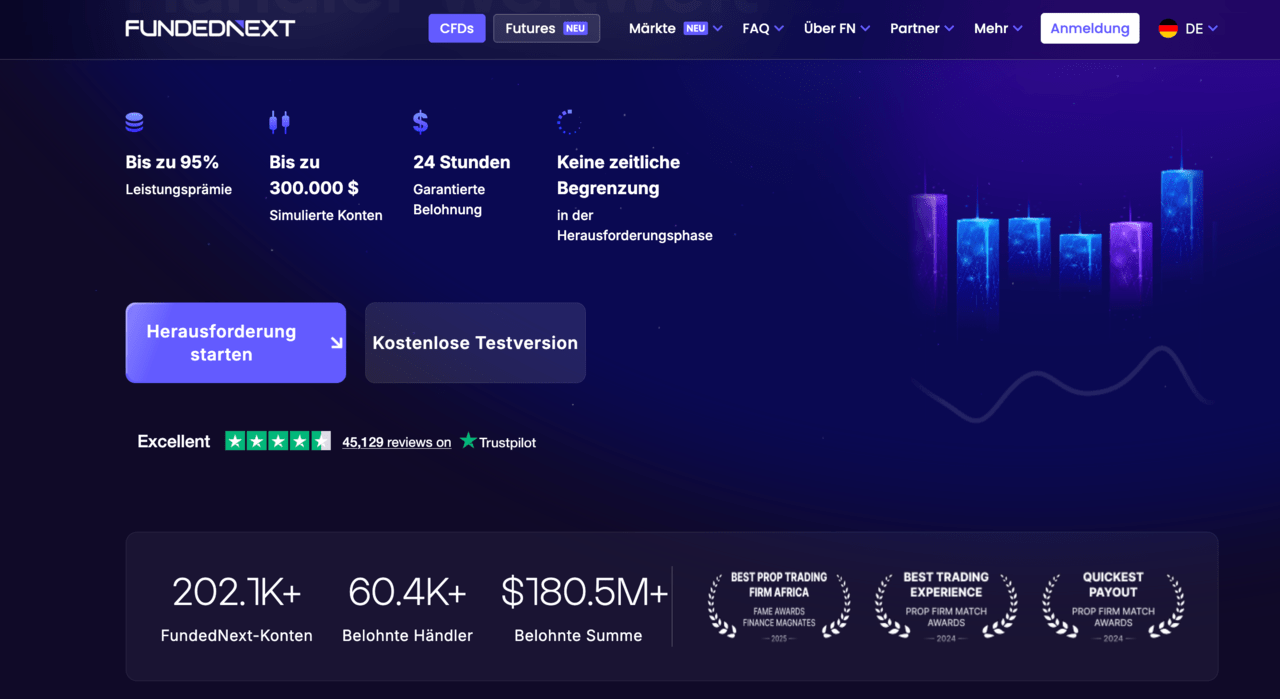Click the German flag icon

1167,29
